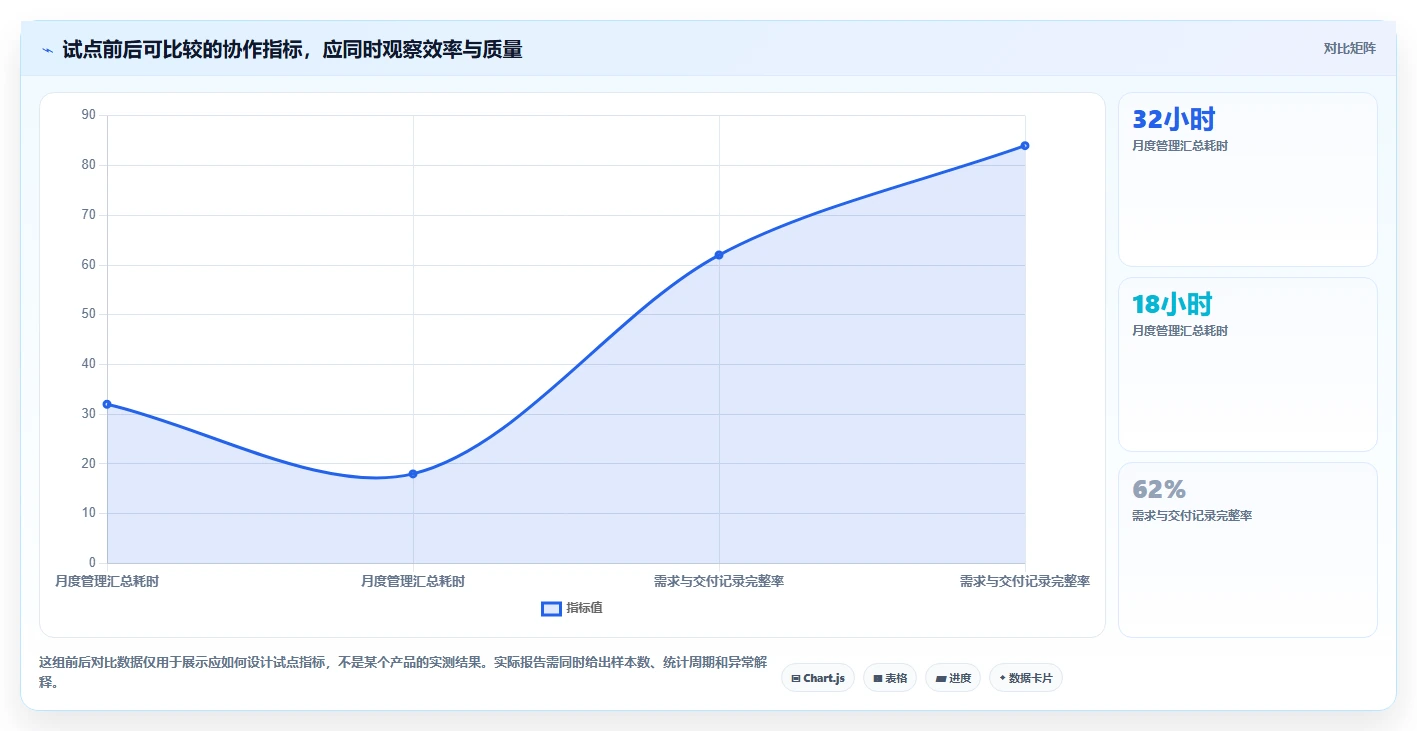Click the y-axis tick label 40
The image size is (1417, 731).
(89, 364)
